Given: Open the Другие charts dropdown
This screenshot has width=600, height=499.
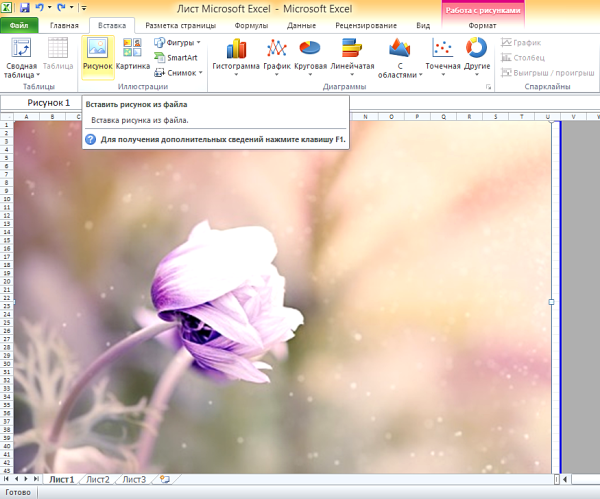Looking at the screenshot, I should (x=476, y=55).
